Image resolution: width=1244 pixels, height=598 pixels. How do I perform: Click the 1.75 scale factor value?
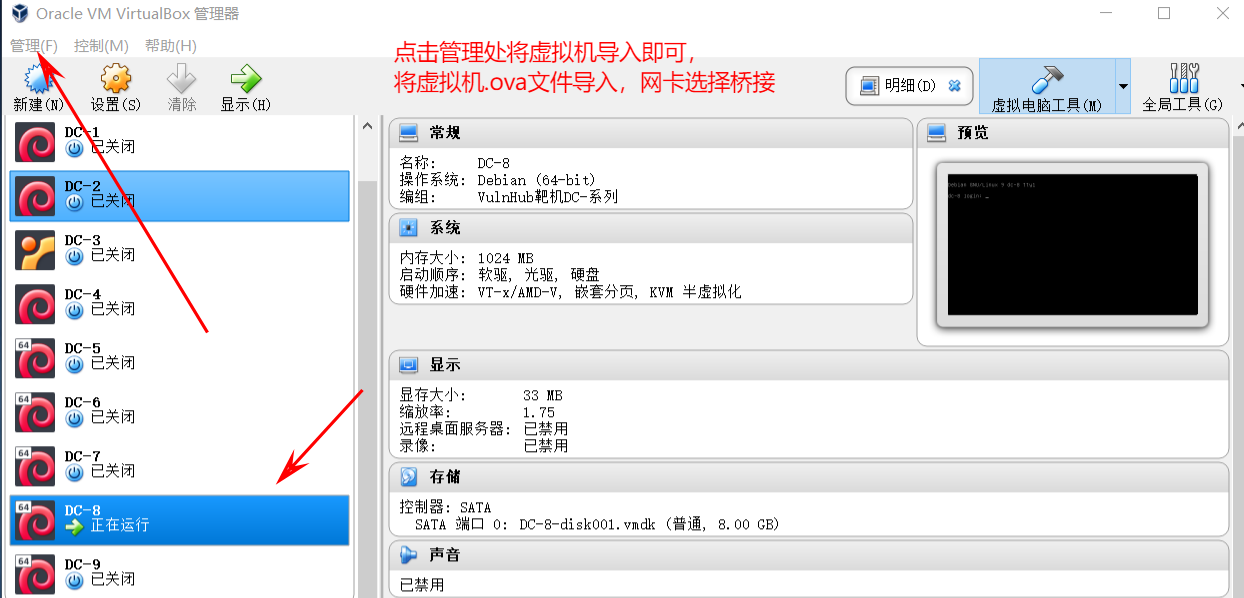point(538,412)
